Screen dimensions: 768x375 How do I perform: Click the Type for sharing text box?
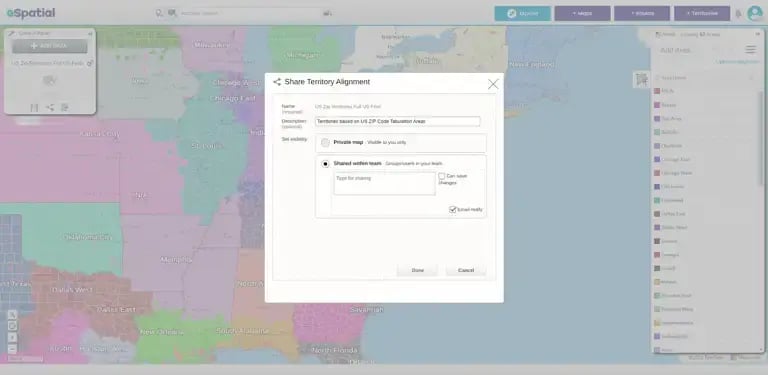coord(384,184)
